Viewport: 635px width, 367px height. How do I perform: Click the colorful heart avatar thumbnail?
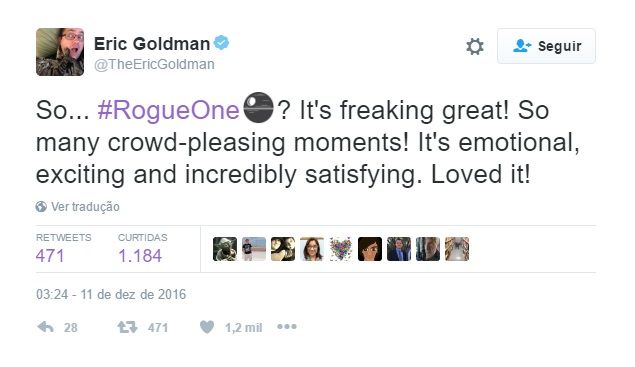341,249
